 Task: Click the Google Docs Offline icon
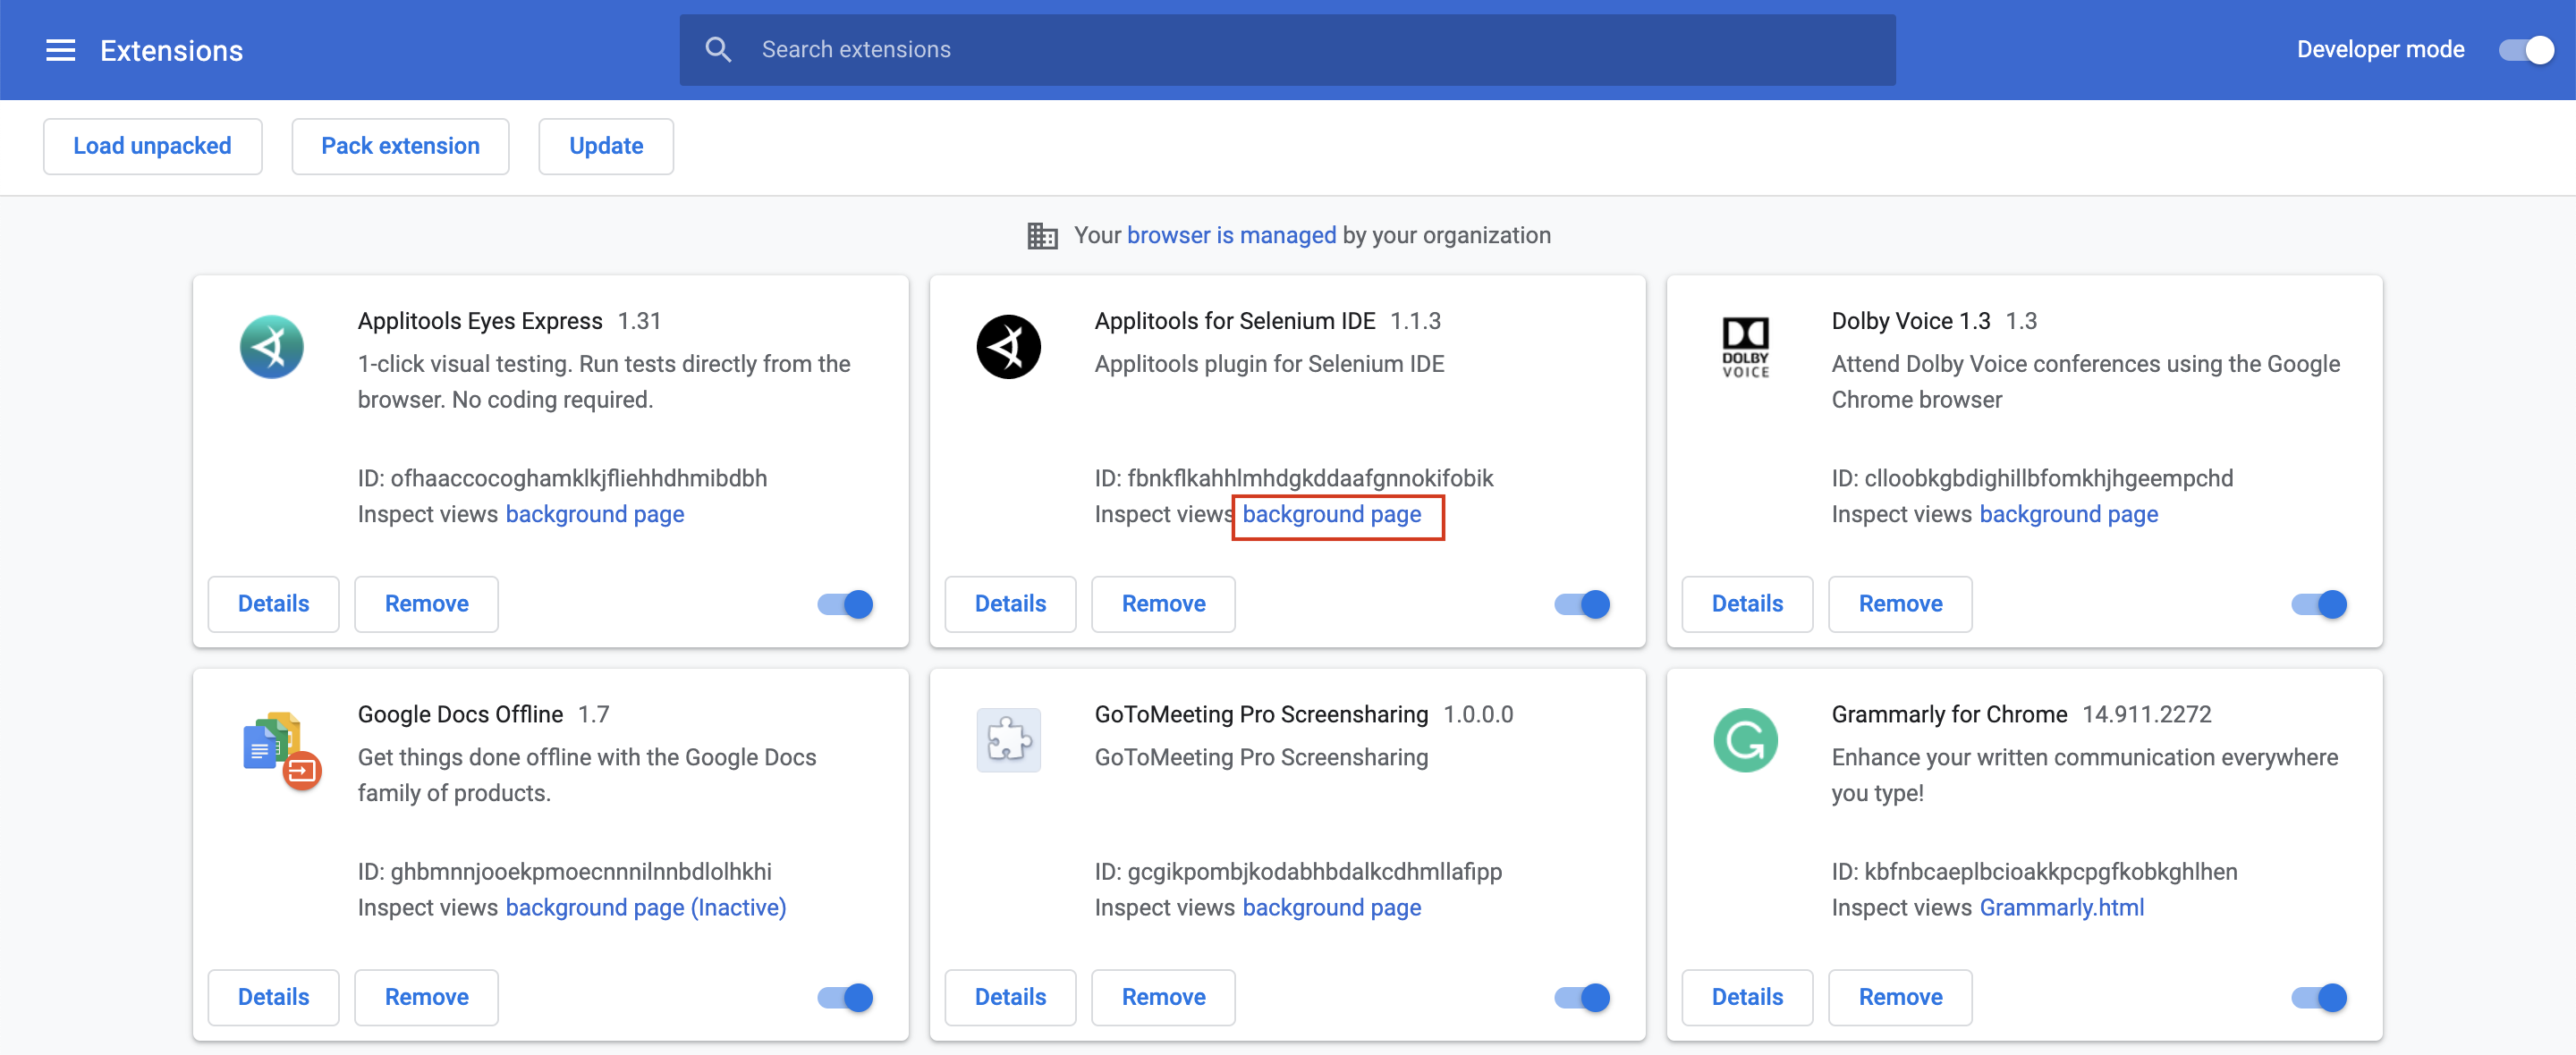(x=281, y=750)
